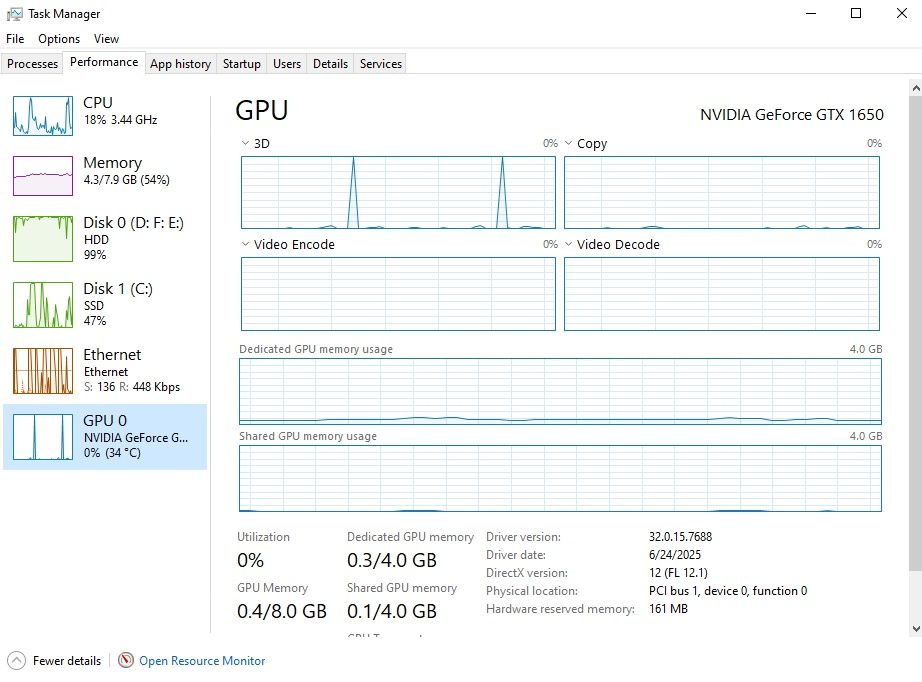
Task: Click the Video Decode usage graph
Action: click(x=722, y=294)
